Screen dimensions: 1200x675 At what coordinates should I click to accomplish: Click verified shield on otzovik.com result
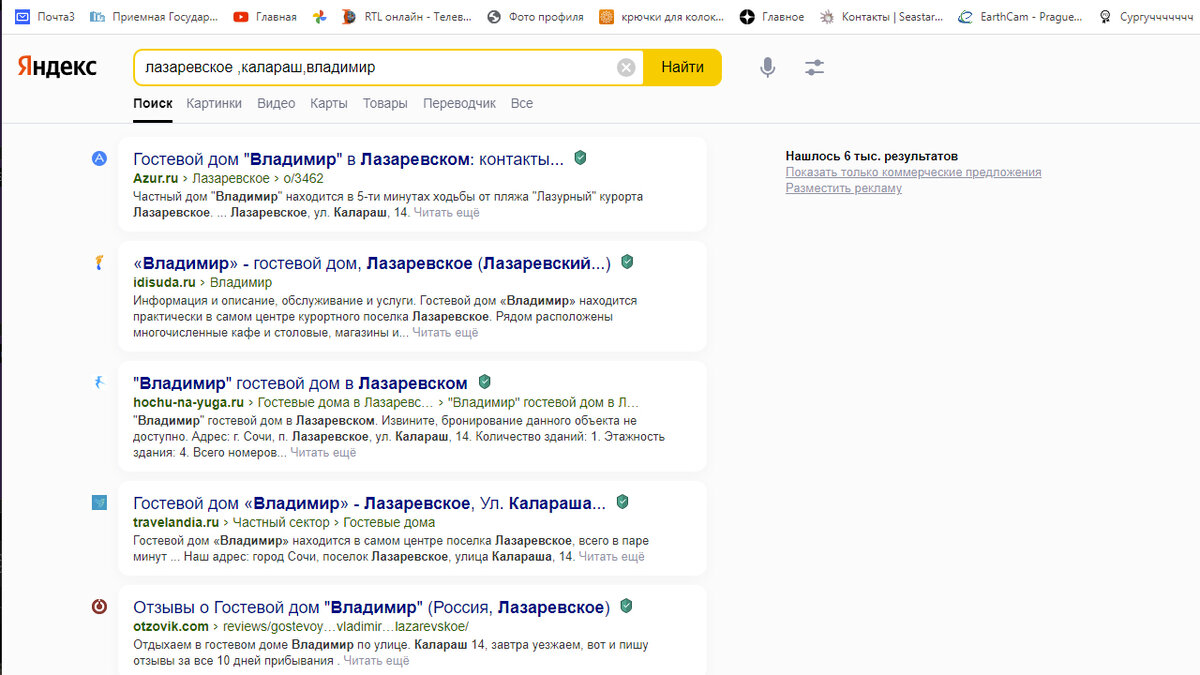pyautogui.click(x=626, y=606)
